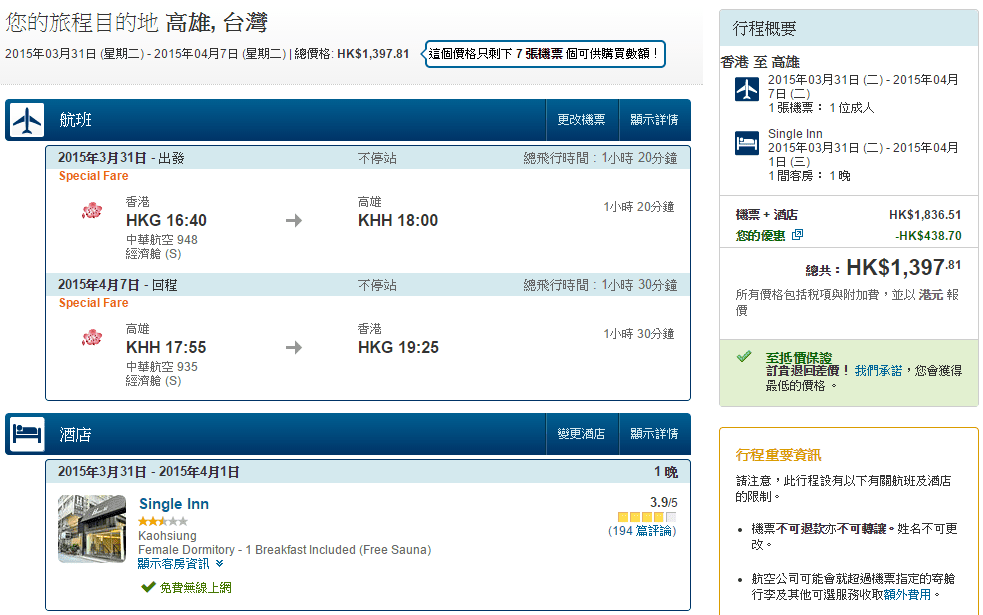Click the popup icon beside 您的優惠
The image size is (983, 615).
797,236
